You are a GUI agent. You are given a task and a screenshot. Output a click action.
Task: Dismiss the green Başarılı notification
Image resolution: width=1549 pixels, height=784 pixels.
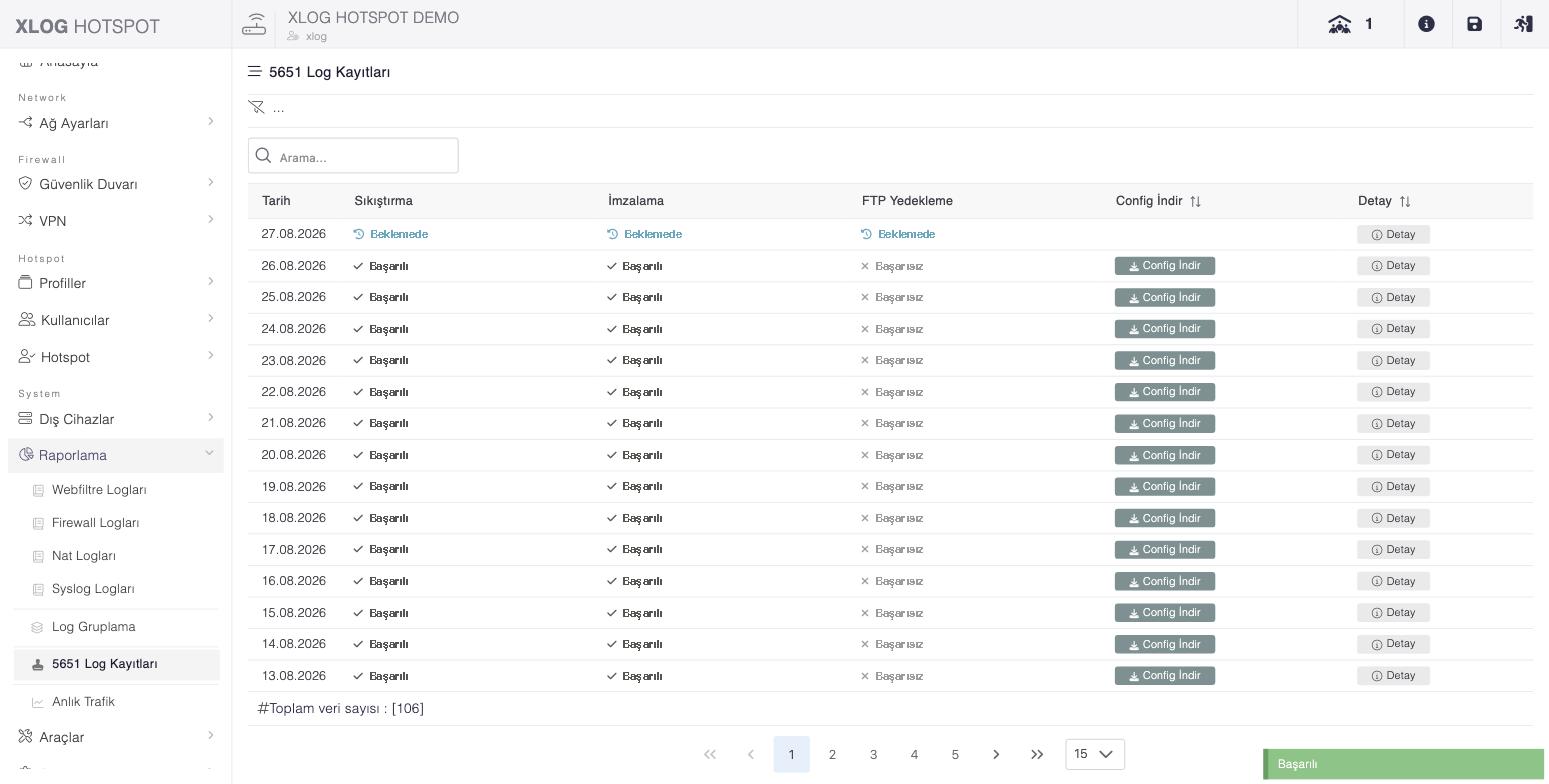[1404, 764]
